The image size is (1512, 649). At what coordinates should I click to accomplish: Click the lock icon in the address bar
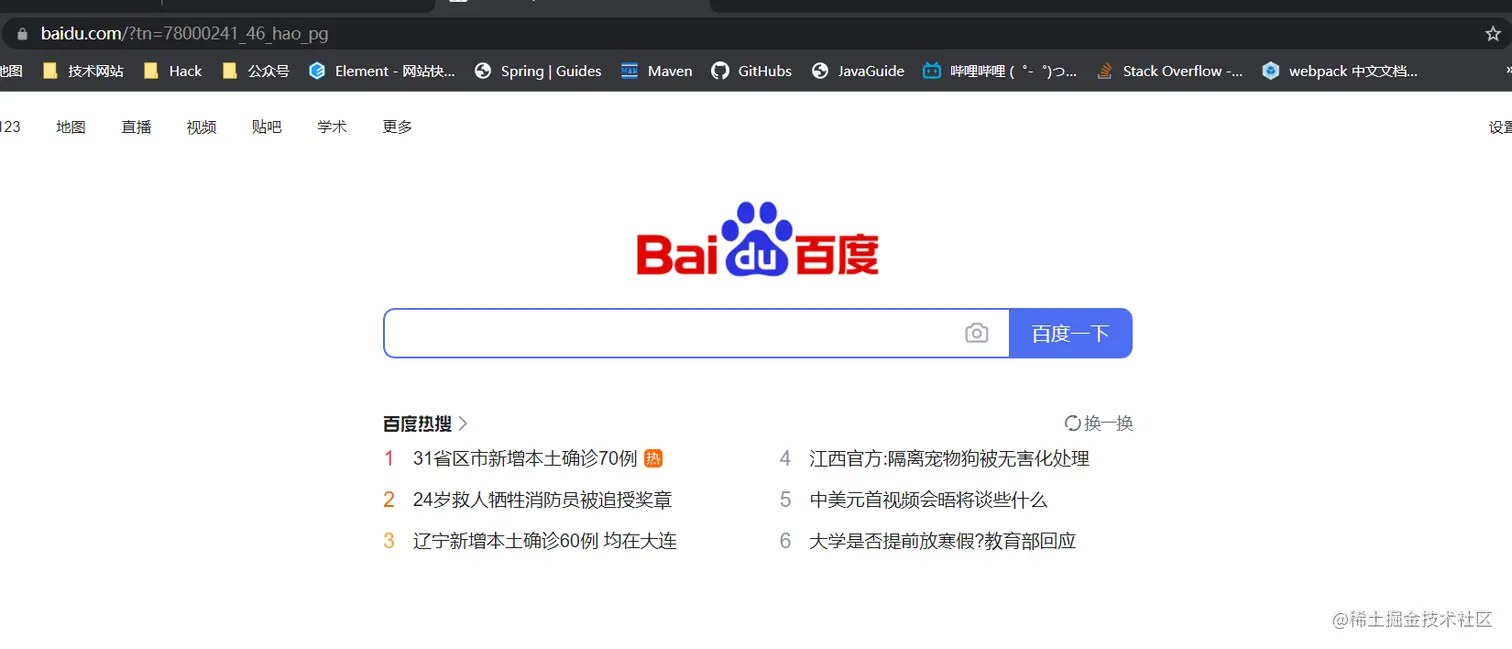click(23, 34)
